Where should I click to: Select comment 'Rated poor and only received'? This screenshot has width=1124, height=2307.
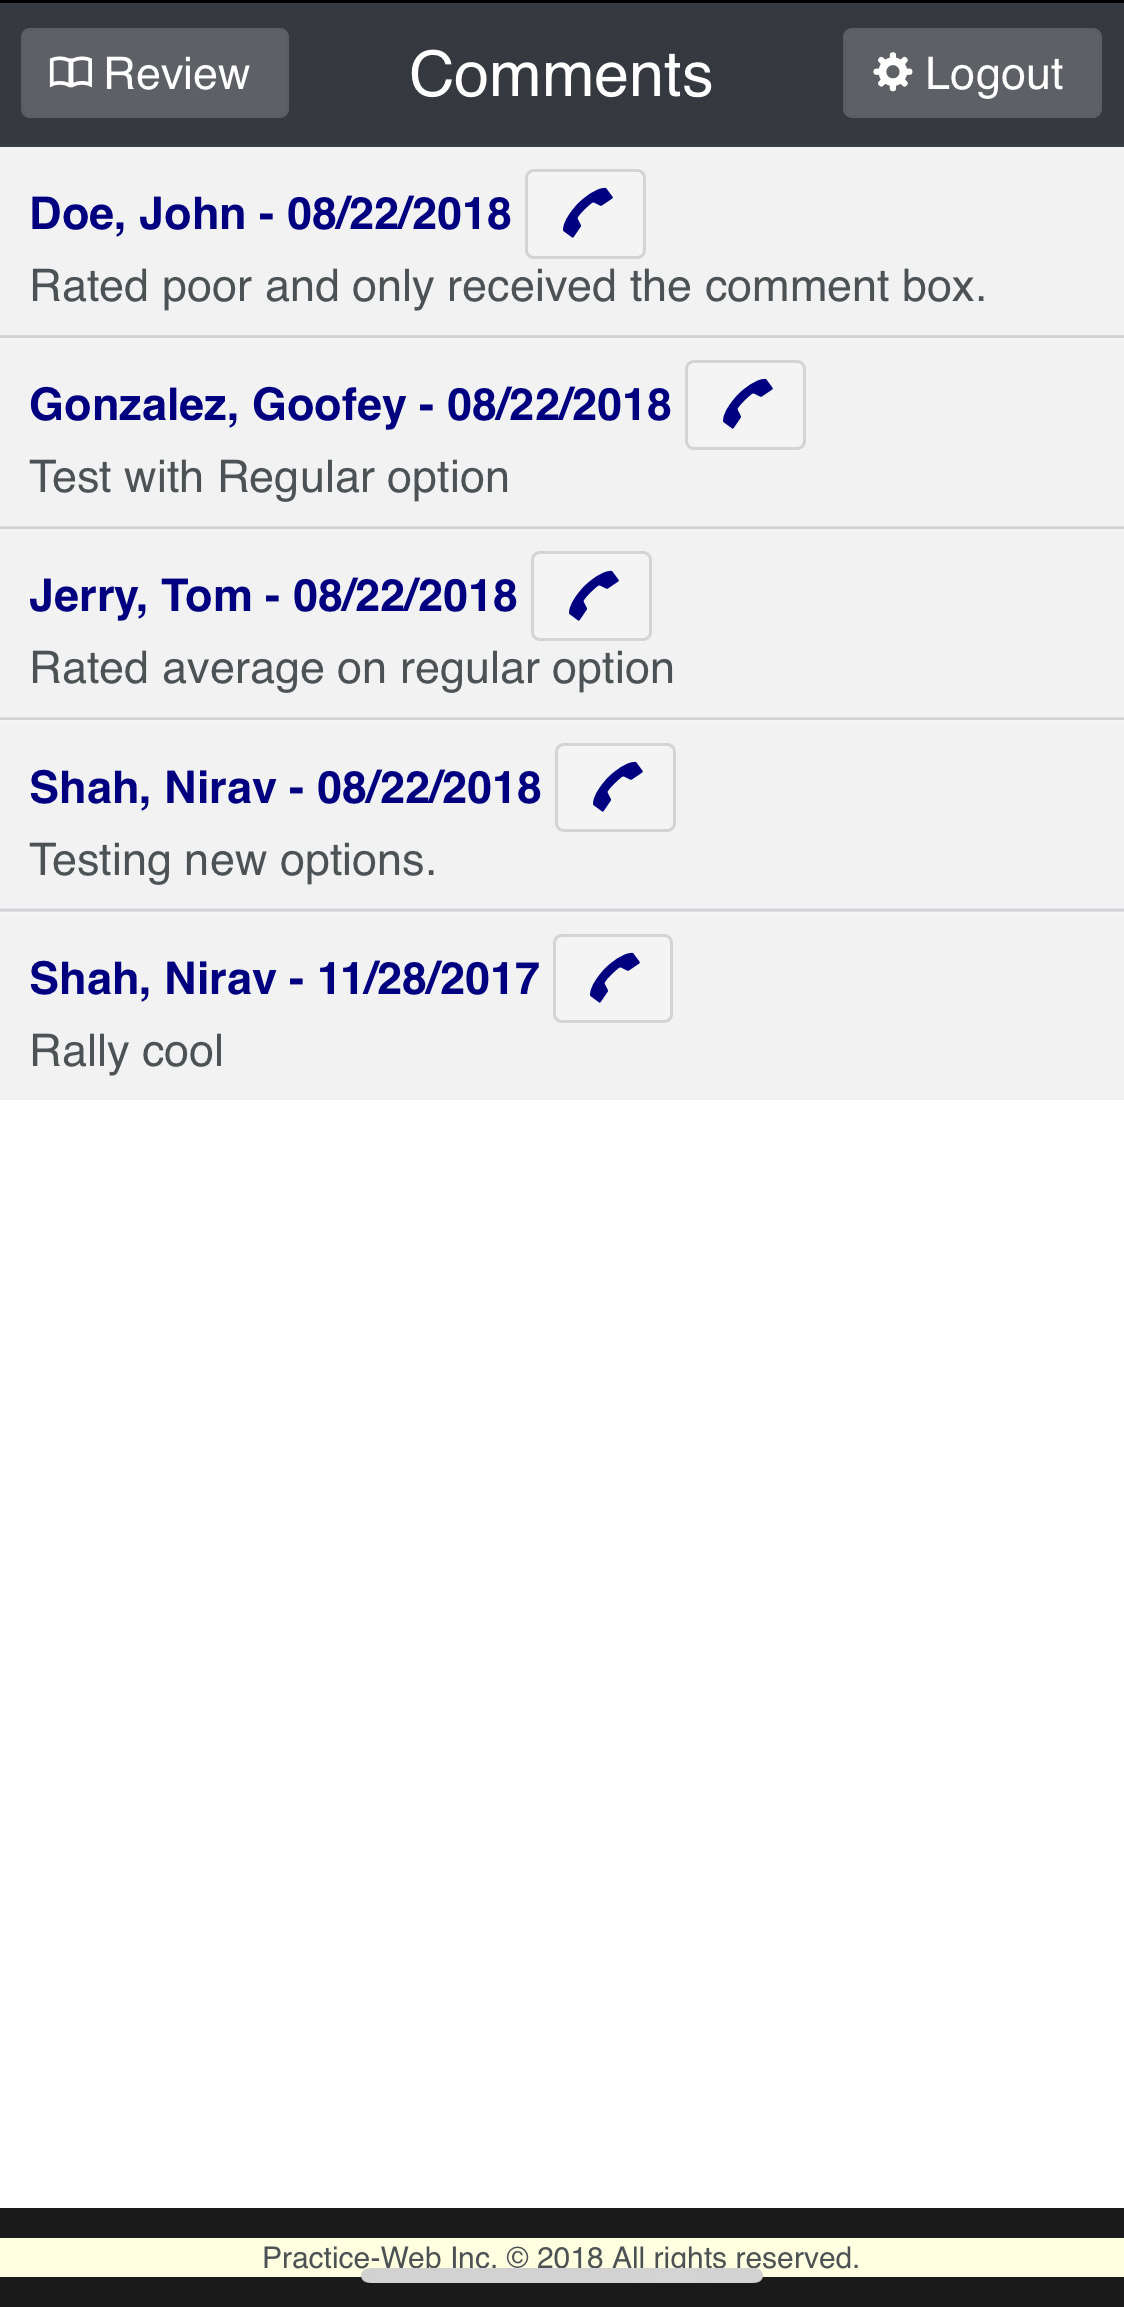tap(508, 286)
